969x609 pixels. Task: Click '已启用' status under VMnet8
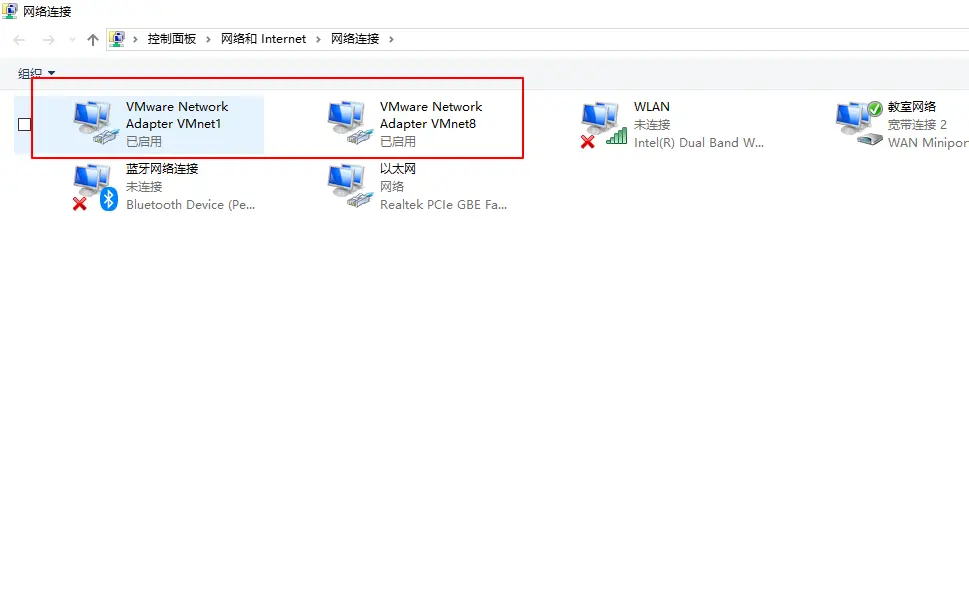coord(397,142)
